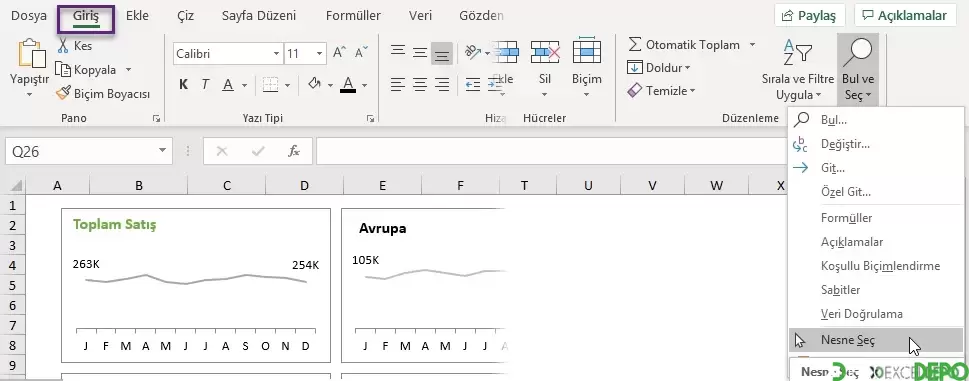Open the Doldur (Fill) menu
Image resolution: width=969 pixels, height=381 pixels.
659,68
